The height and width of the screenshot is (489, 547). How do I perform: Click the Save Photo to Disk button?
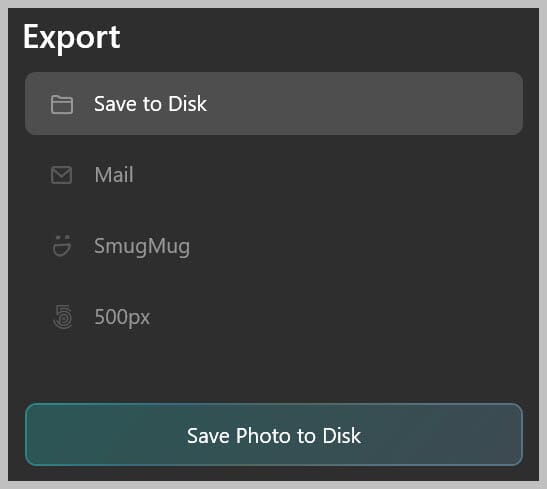[x=274, y=435]
